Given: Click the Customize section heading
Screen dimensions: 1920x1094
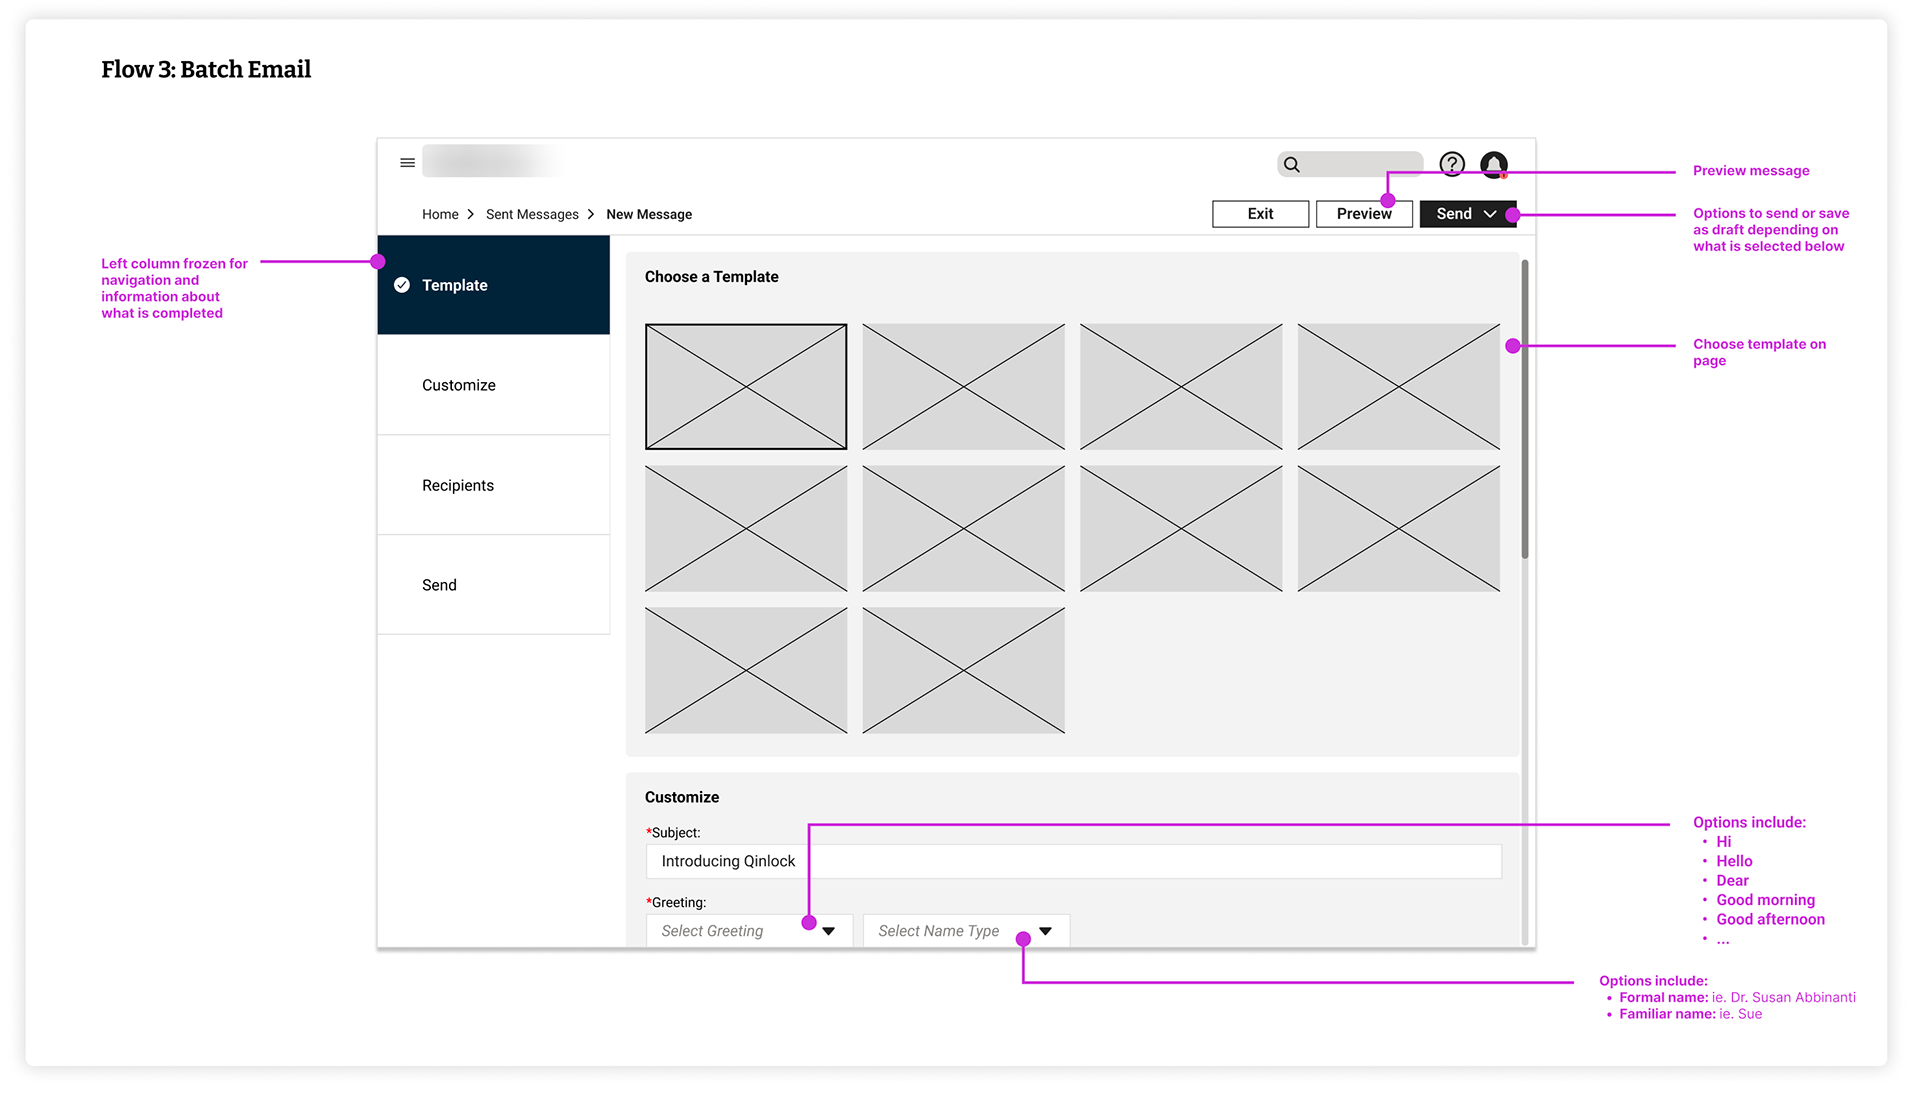Looking at the screenshot, I should [682, 797].
